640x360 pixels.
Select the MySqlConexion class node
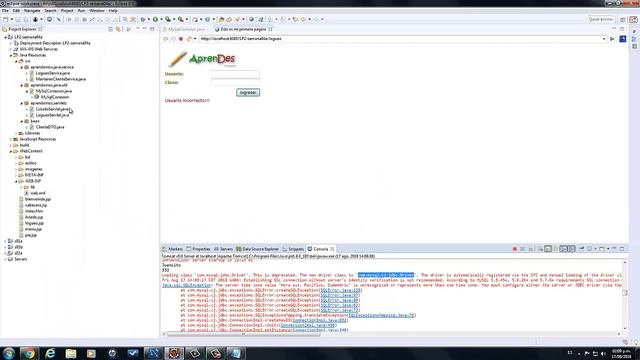click(x=55, y=97)
